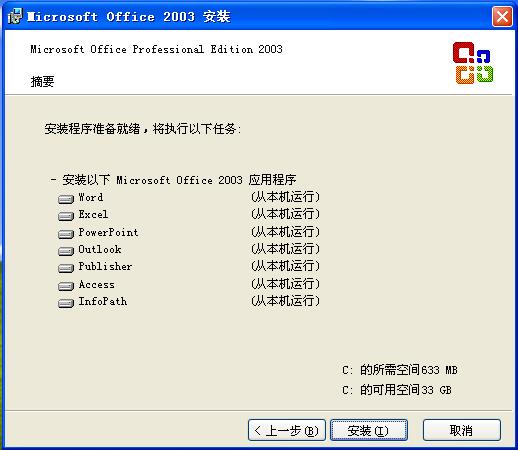
Task: Select the Excel entry in the list
Action: pyautogui.click(x=93, y=214)
